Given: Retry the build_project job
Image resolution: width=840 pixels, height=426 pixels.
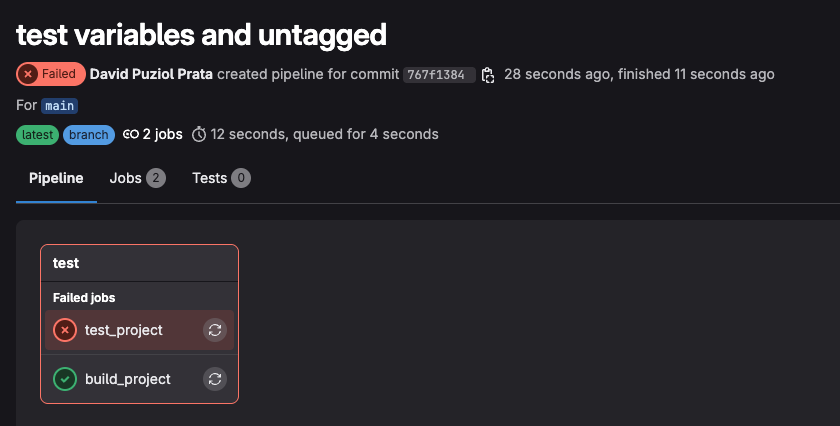Looking at the screenshot, I should 215,379.
